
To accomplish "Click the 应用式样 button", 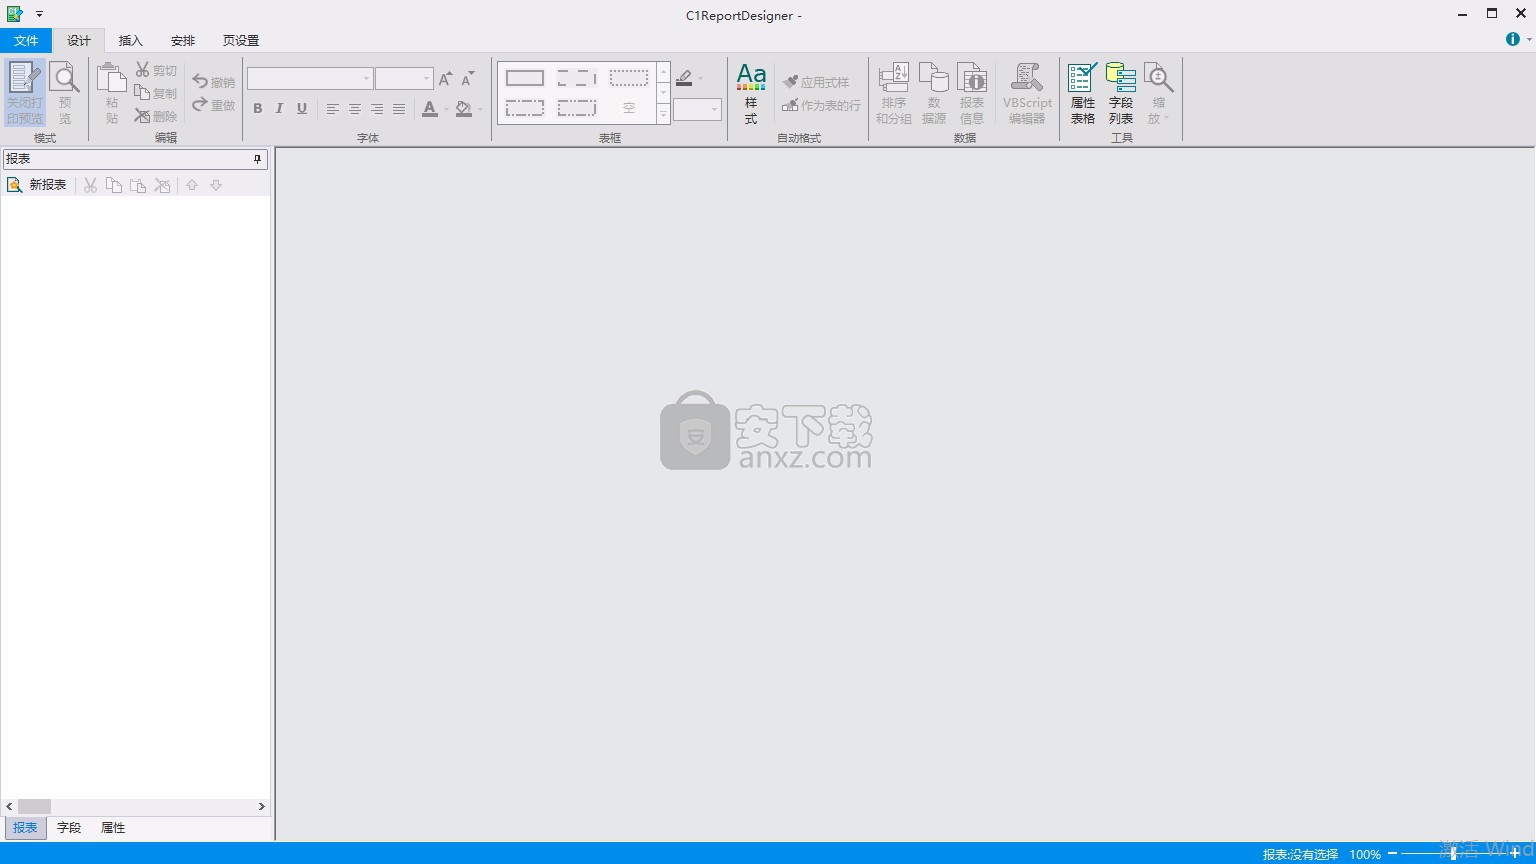I will tap(816, 82).
